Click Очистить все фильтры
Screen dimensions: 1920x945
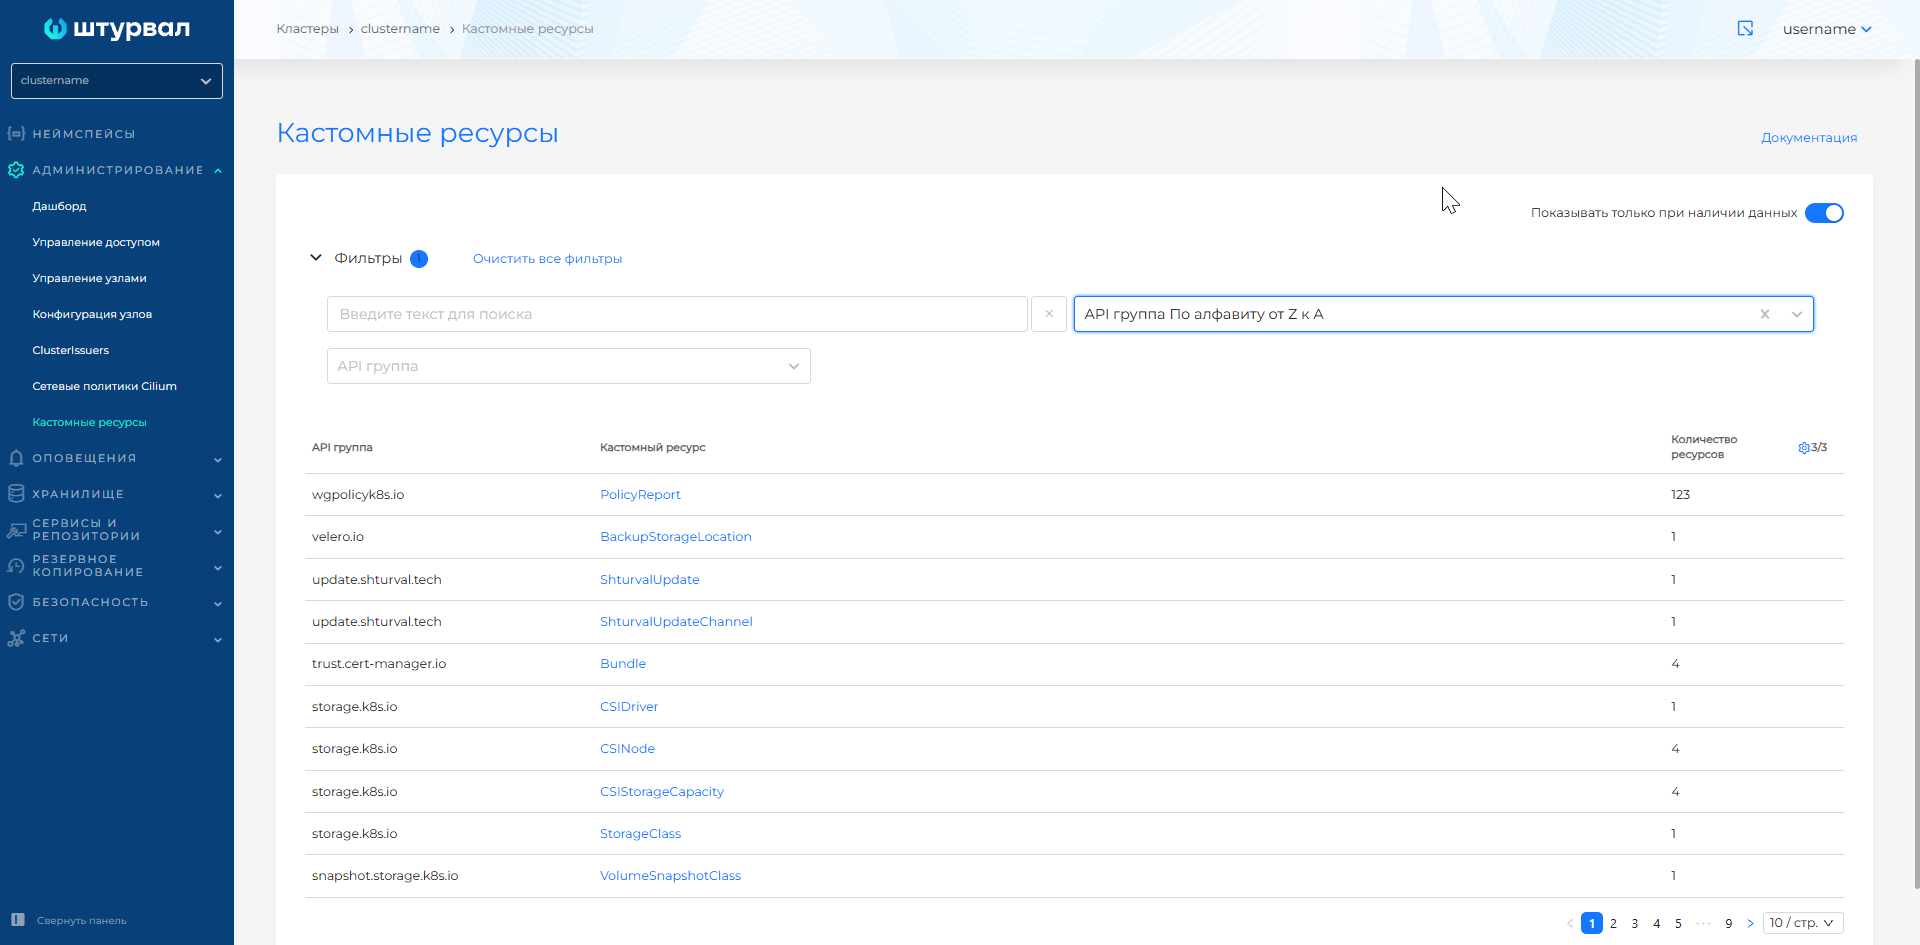[547, 259]
